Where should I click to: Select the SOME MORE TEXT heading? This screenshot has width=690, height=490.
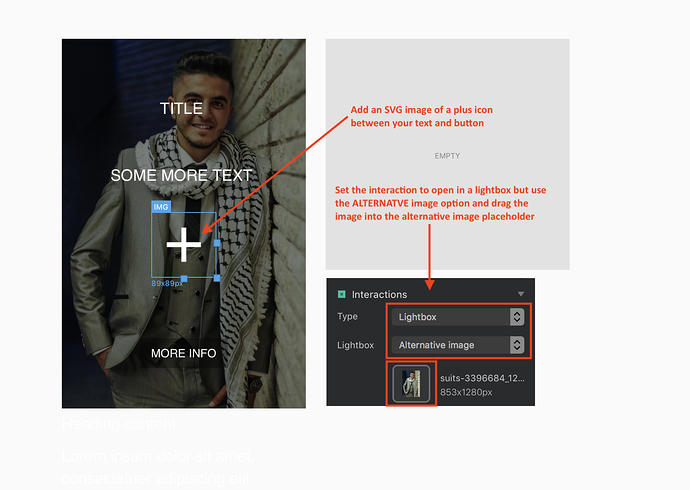click(x=181, y=176)
